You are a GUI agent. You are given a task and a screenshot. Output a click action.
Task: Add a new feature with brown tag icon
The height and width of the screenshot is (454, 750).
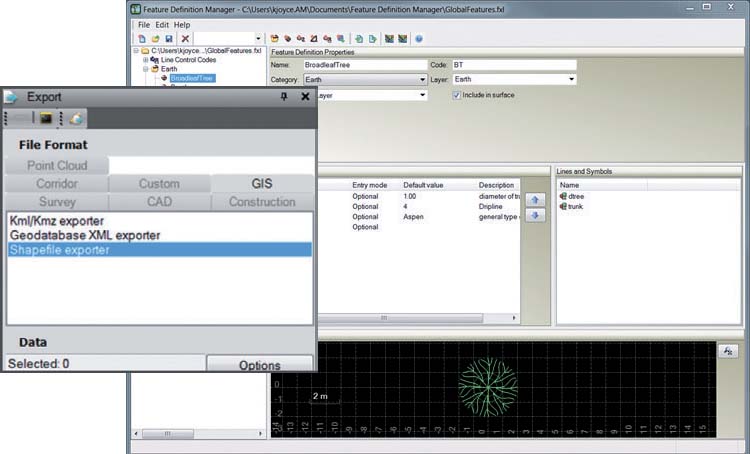click(287, 39)
